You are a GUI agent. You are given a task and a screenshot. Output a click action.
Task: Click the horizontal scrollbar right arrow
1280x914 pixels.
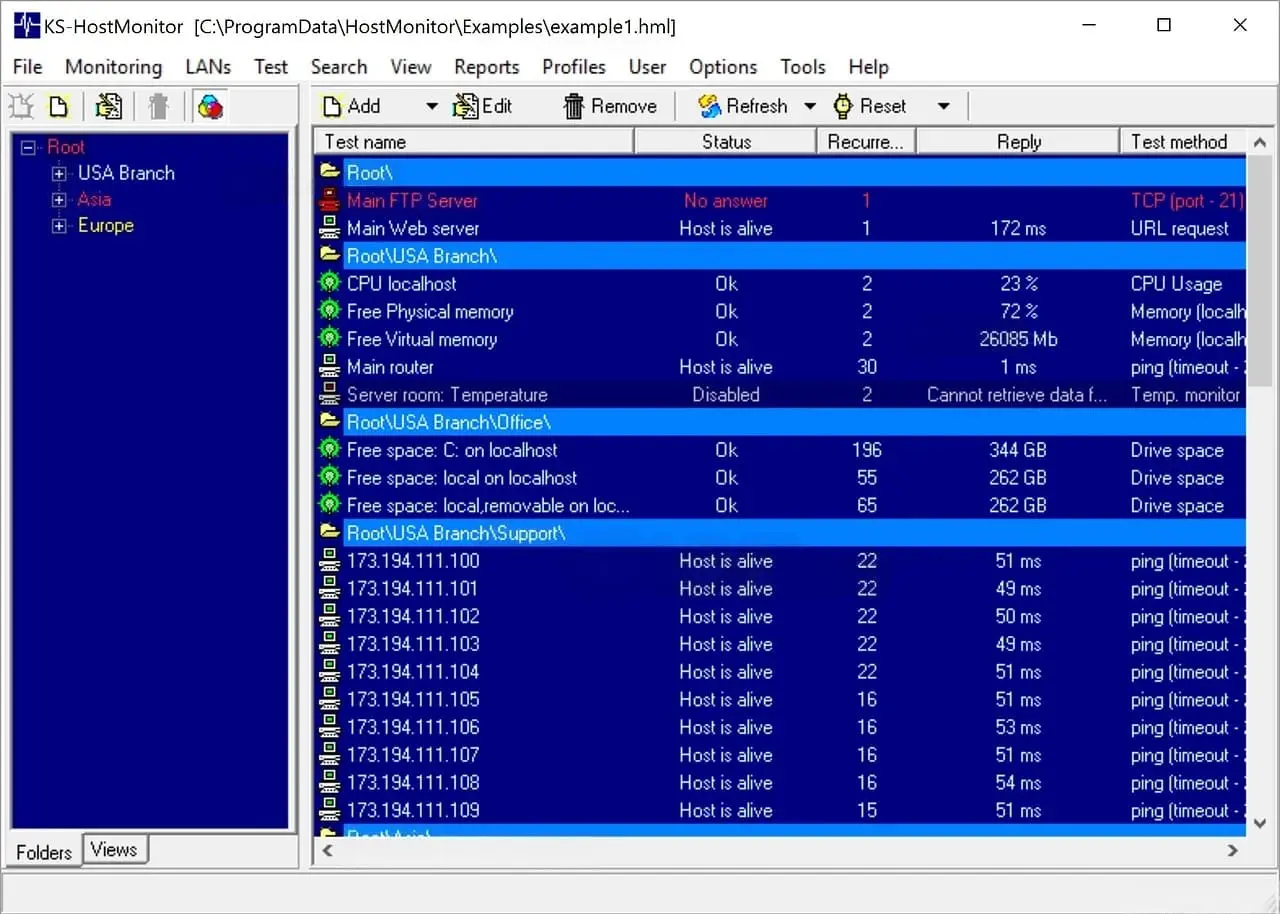1233,850
